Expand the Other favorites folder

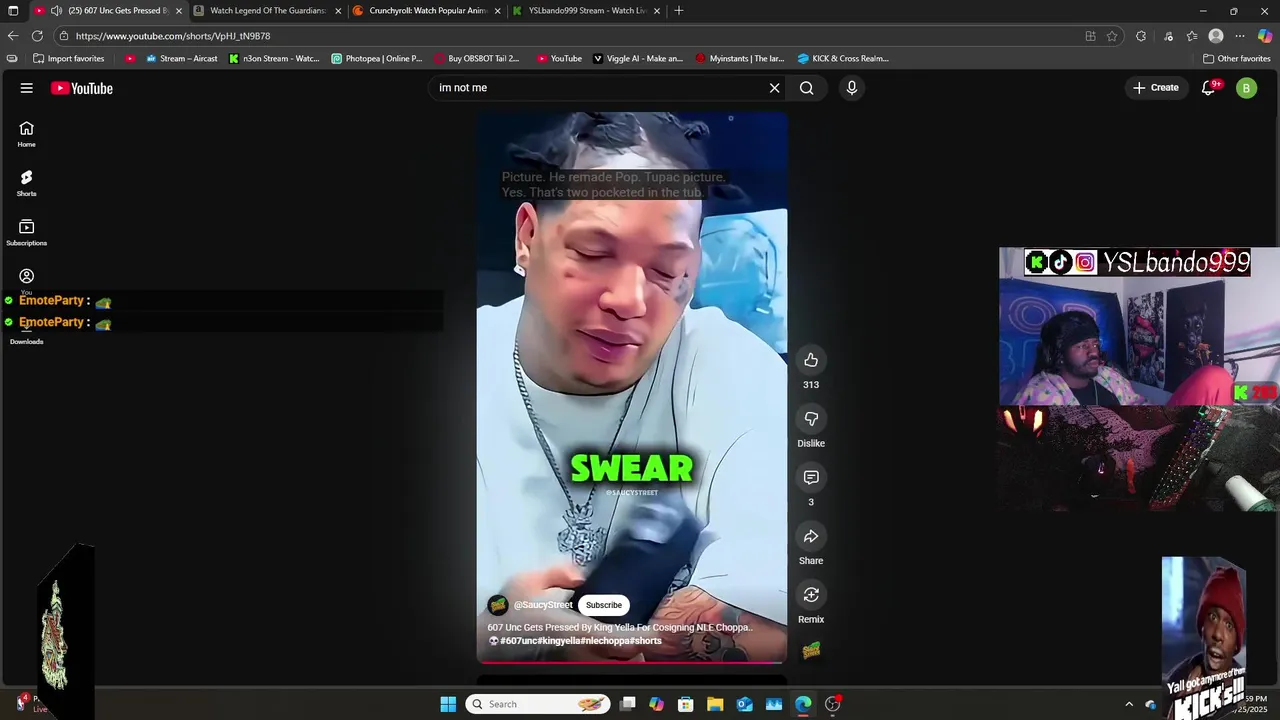[1237, 59]
